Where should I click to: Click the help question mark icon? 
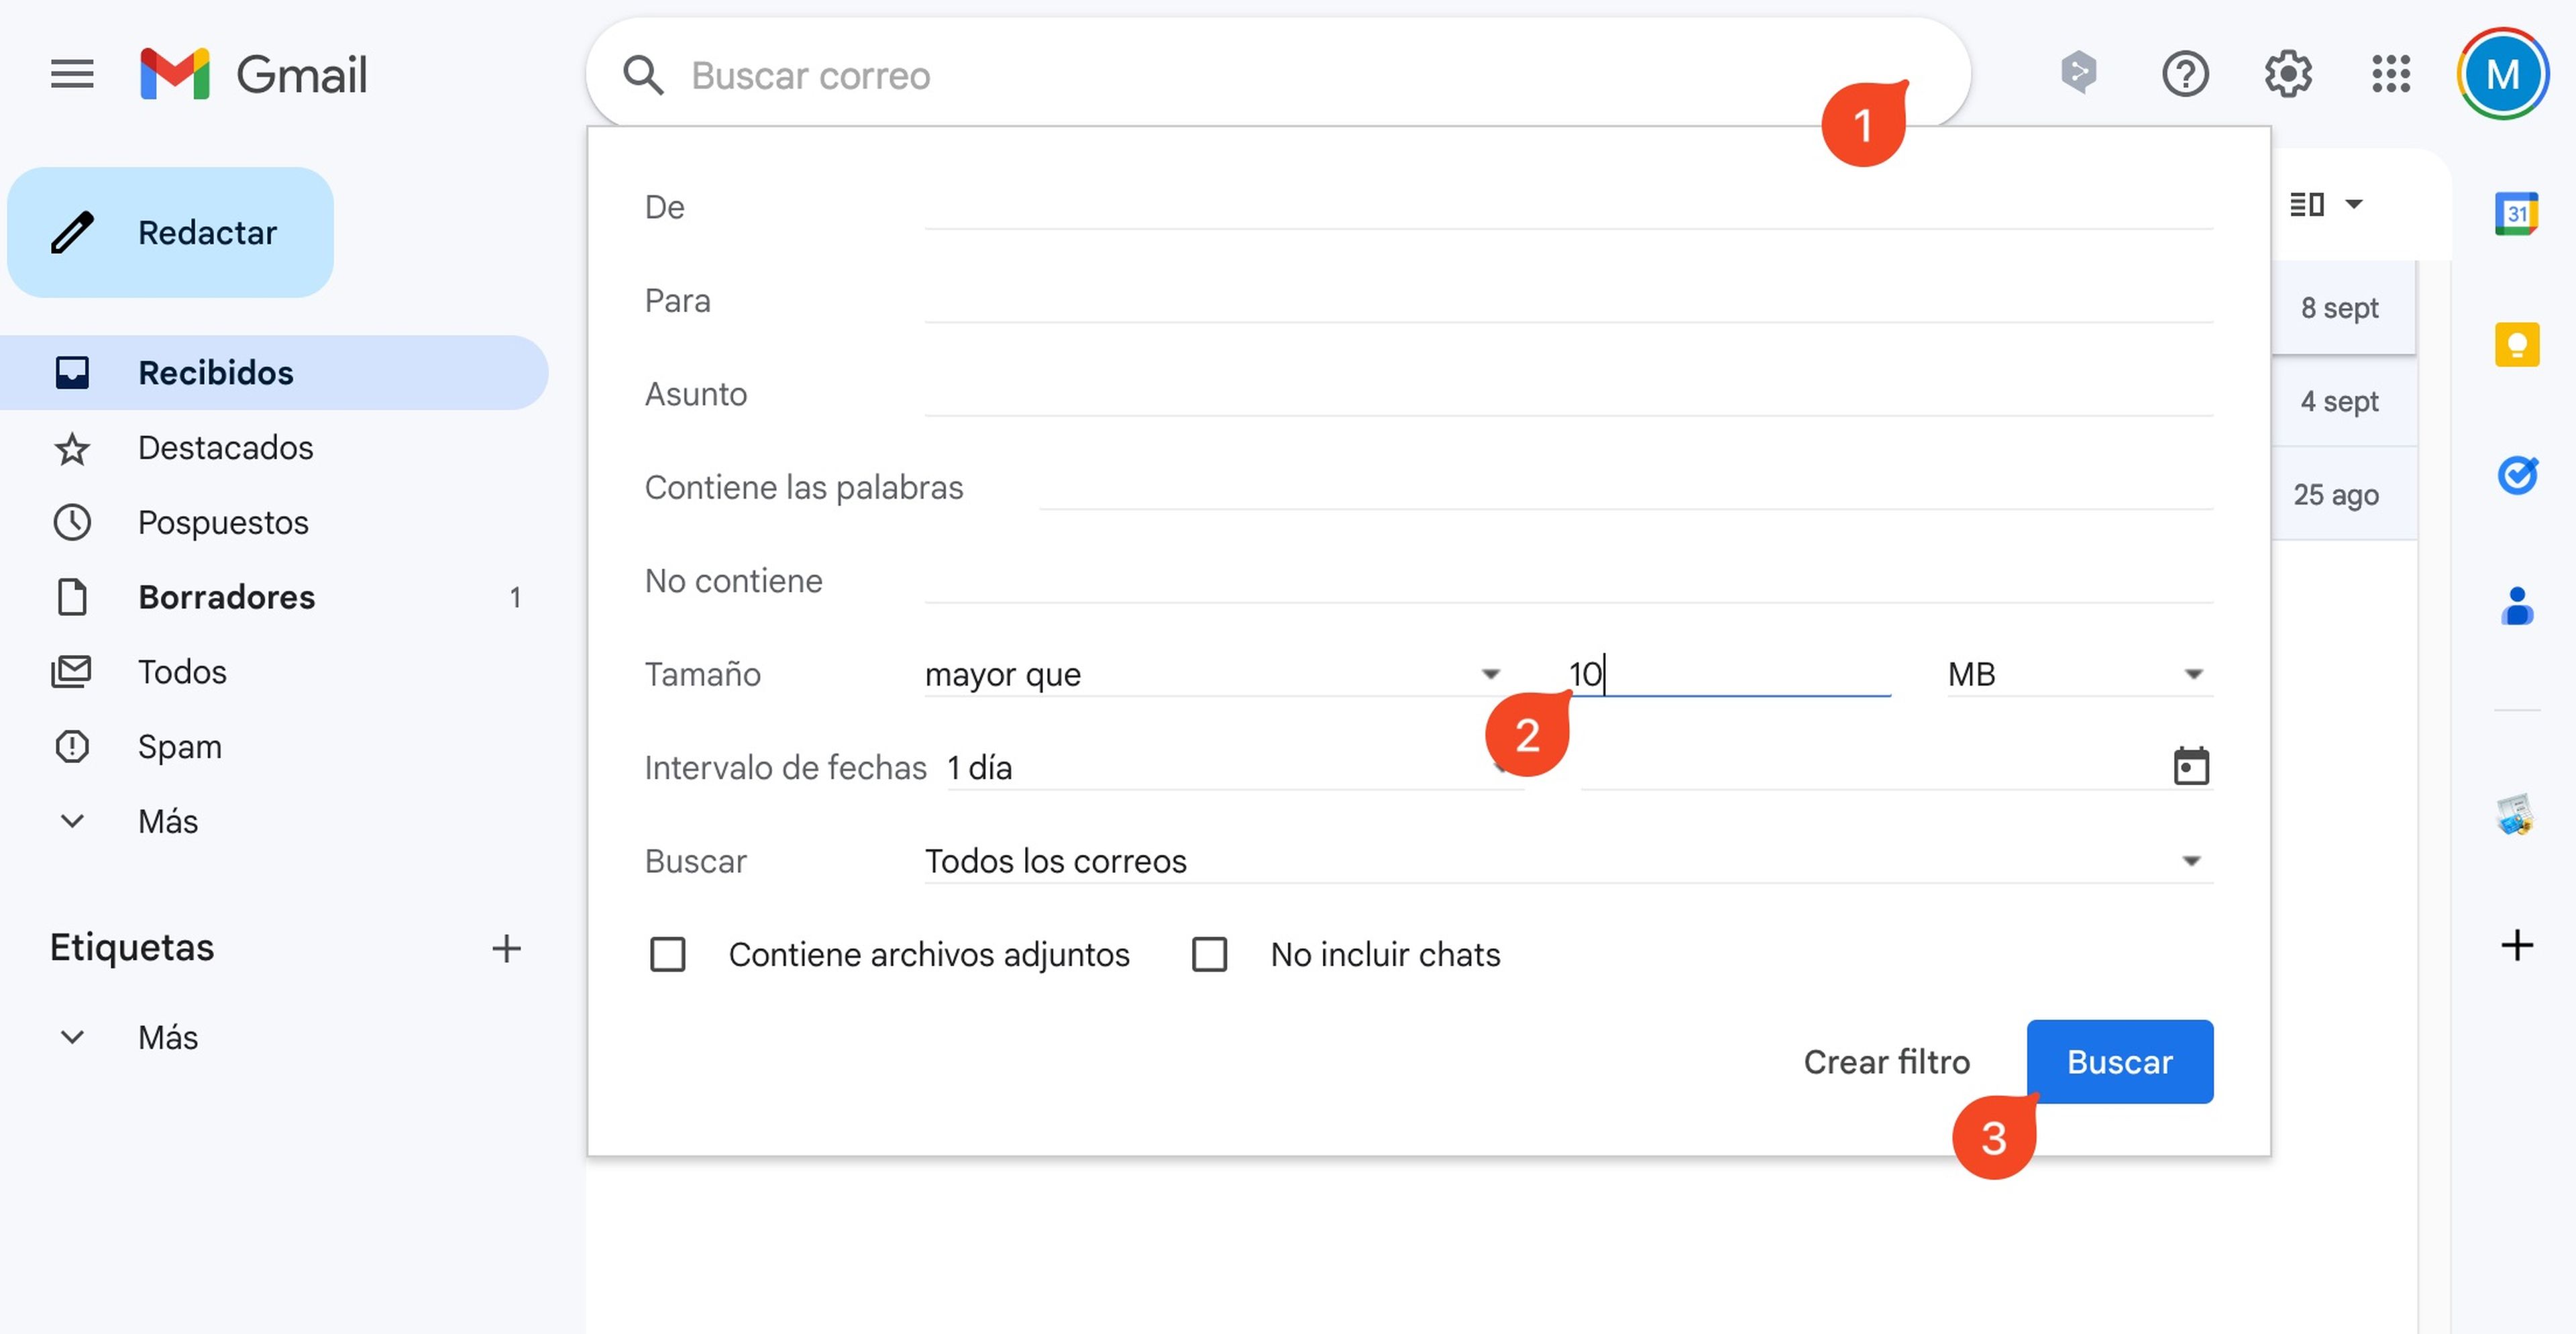tap(2184, 74)
